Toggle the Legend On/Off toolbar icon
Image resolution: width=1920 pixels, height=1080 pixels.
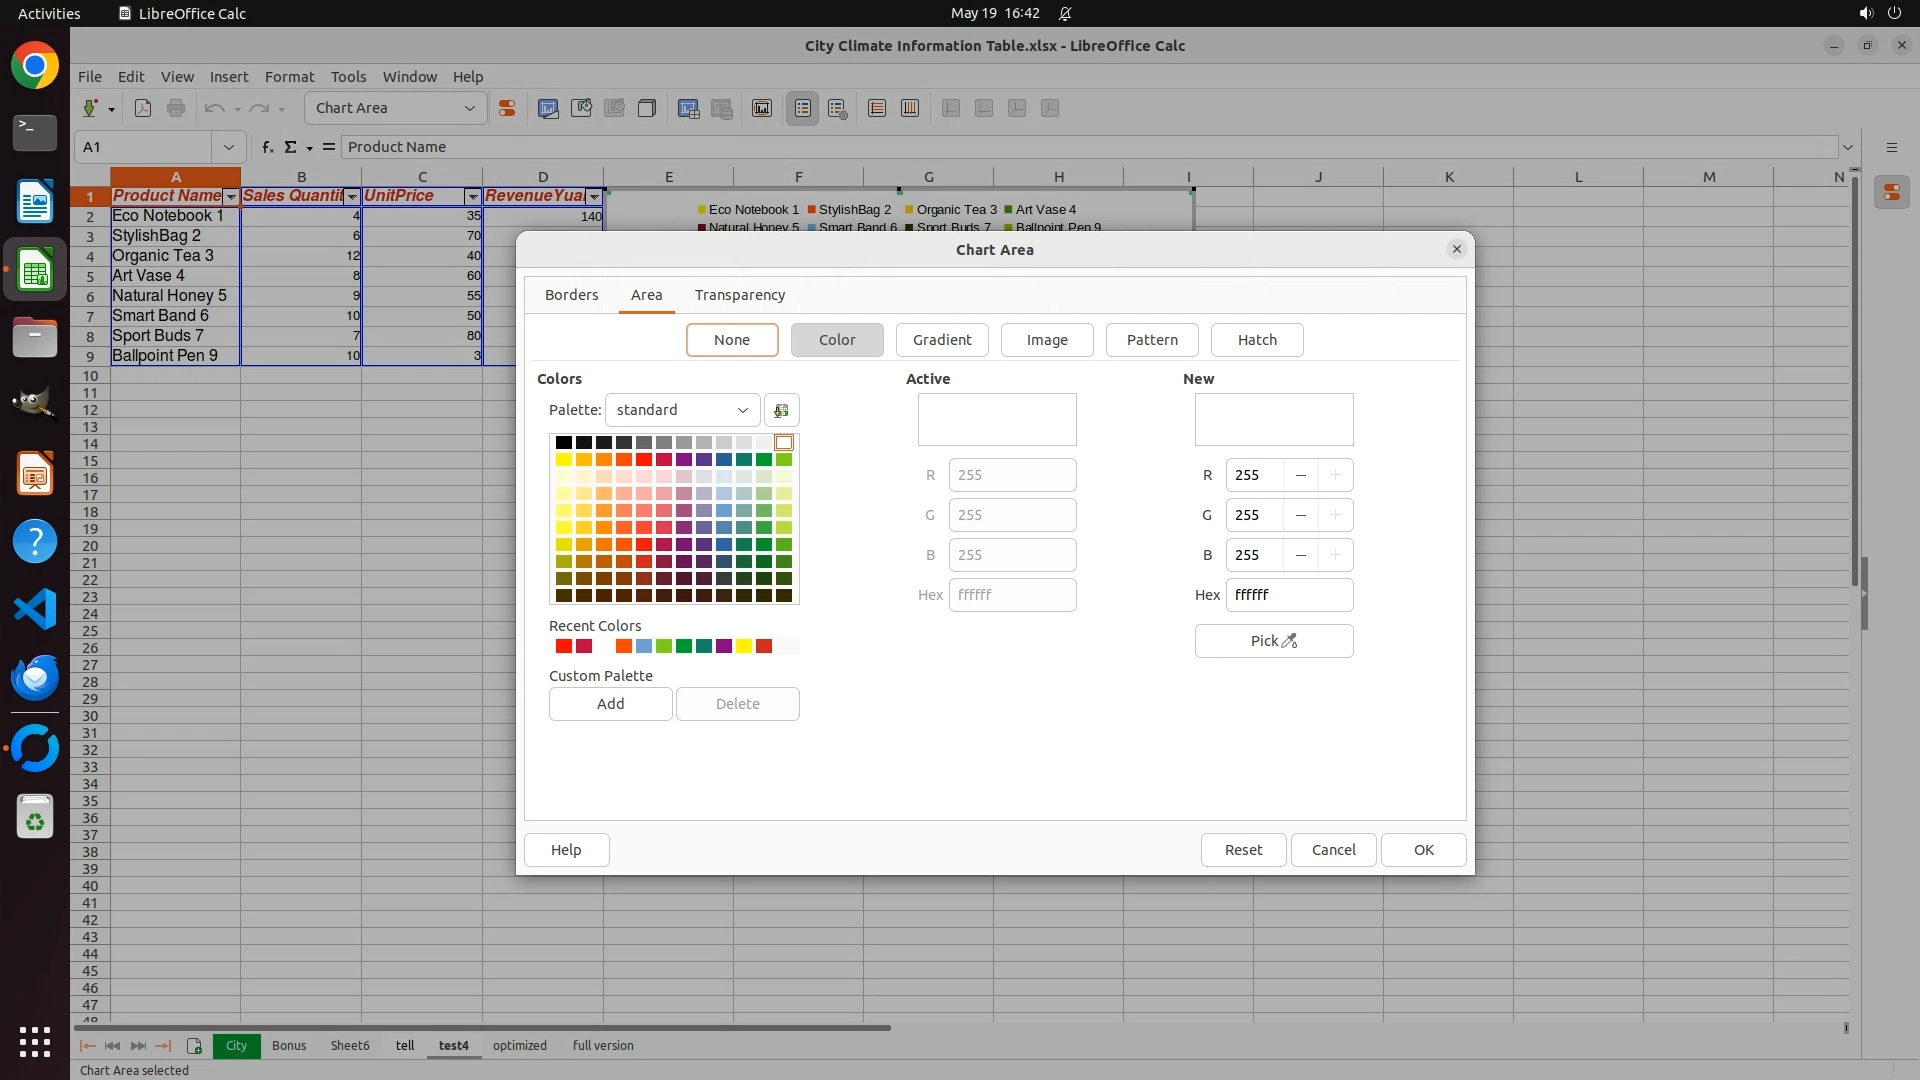pyautogui.click(x=803, y=108)
